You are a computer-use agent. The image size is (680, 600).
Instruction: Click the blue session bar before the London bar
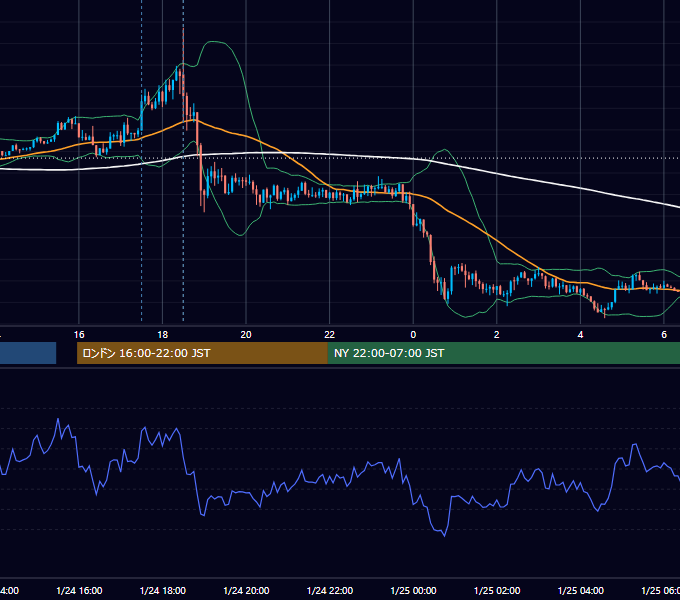click(28, 353)
